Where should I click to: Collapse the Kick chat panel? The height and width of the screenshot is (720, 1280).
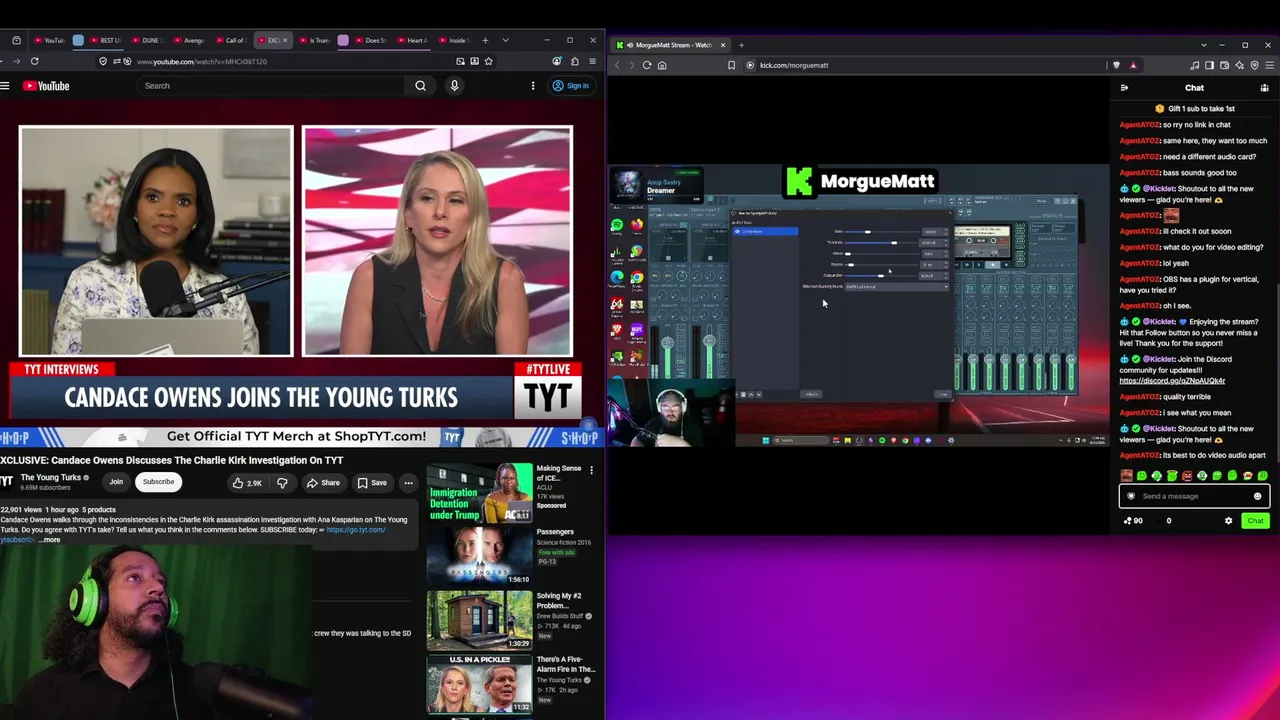[1124, 88]
